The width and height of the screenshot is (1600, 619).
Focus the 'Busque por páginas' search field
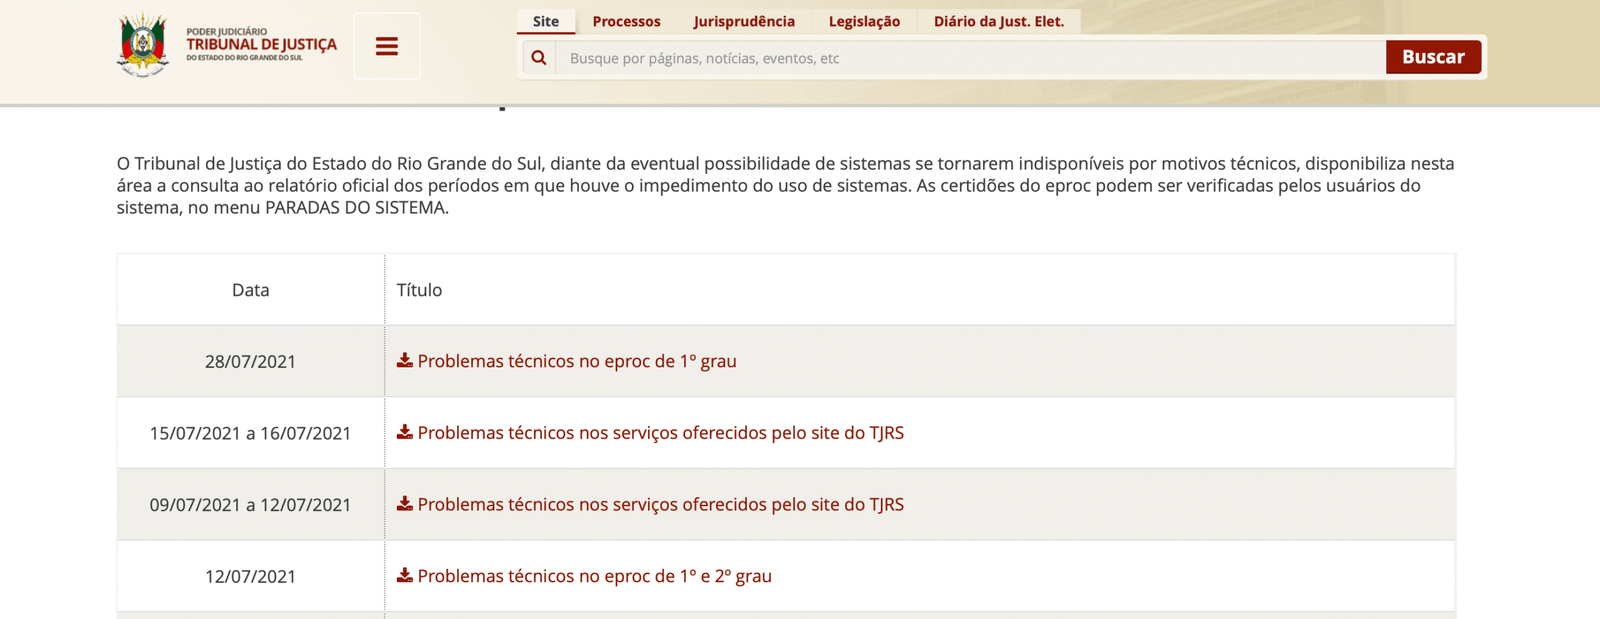click(970, 58)
